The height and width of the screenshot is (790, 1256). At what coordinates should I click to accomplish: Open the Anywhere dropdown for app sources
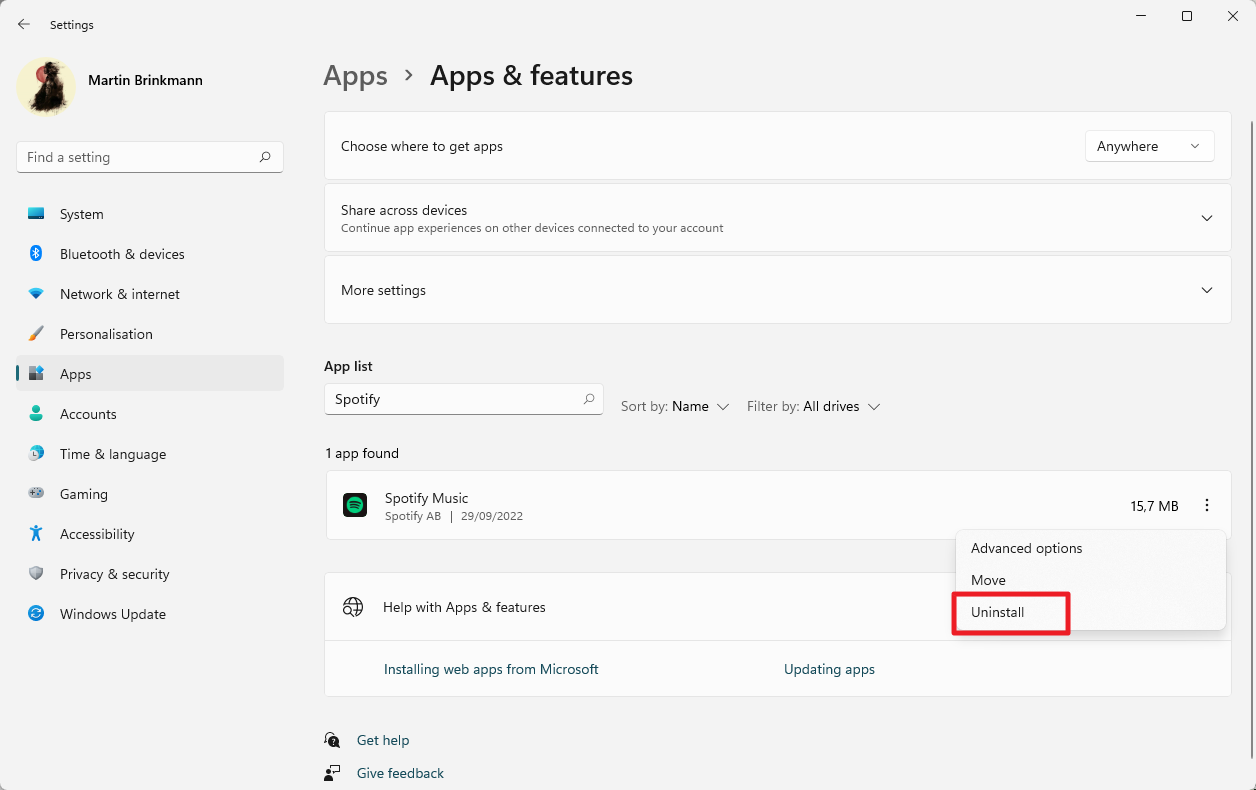coord(1149,146)
